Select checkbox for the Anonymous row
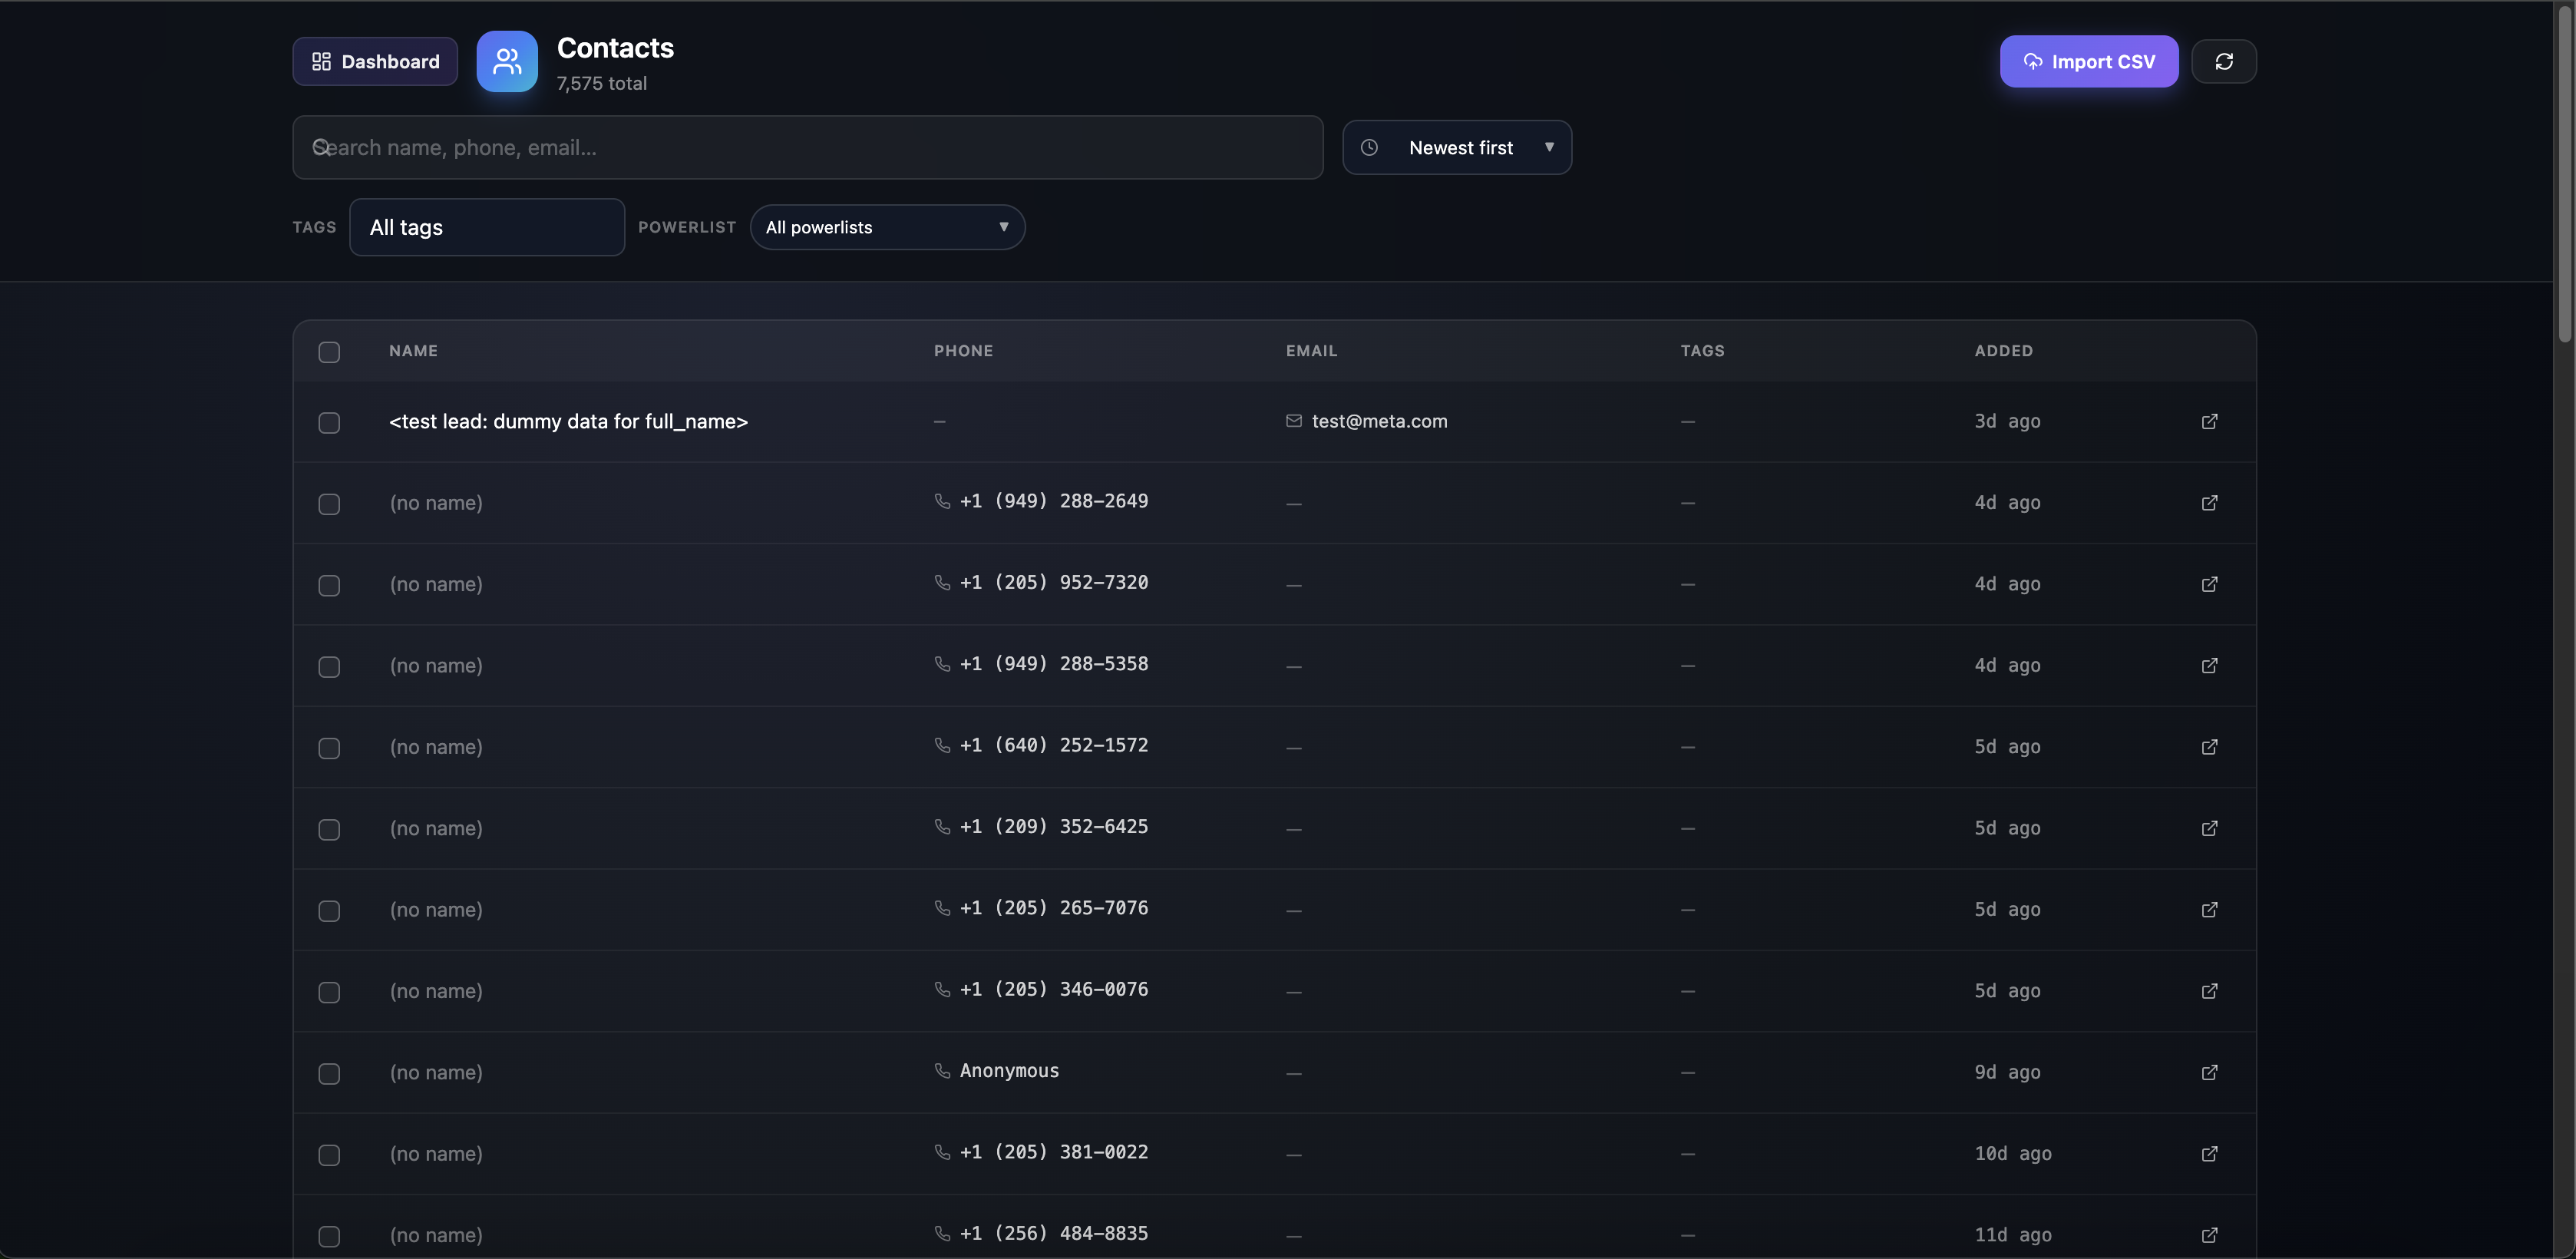Viewport: 2576px width, 1259px height. [329, 1074]
